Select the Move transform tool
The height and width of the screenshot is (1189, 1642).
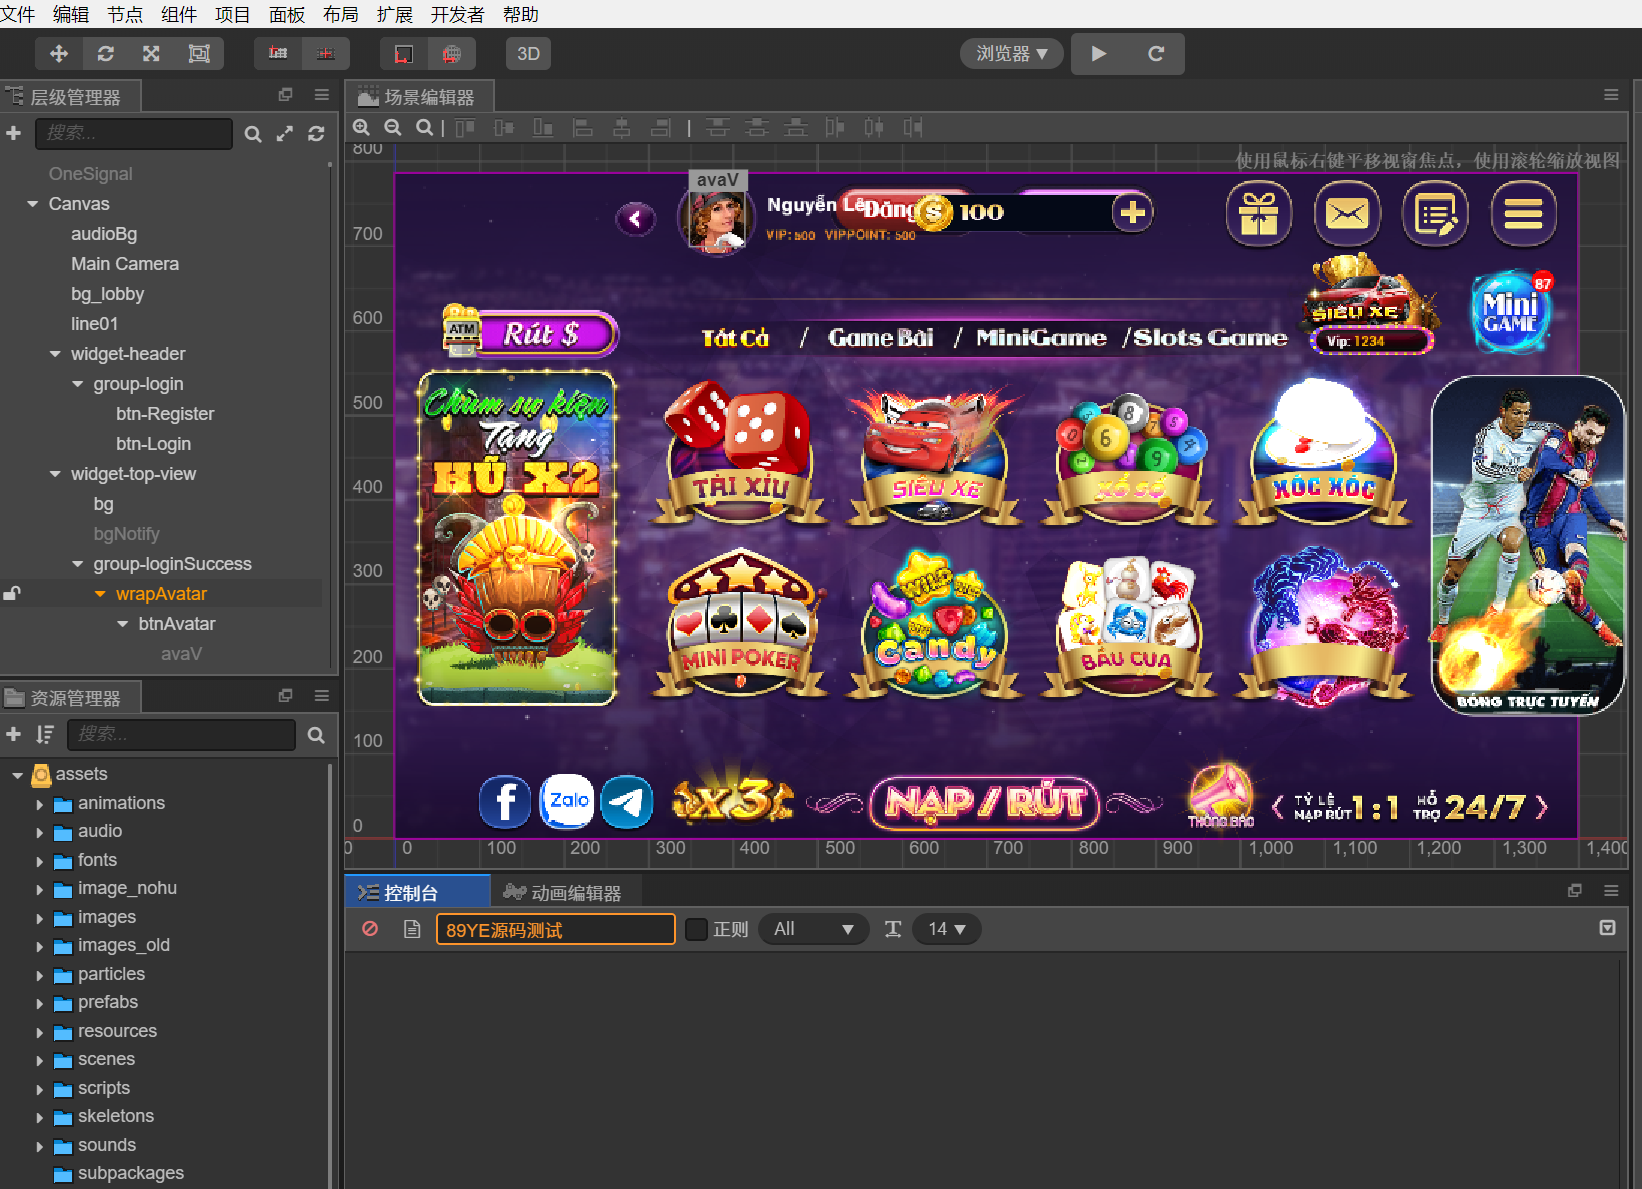tap(58, 54)
